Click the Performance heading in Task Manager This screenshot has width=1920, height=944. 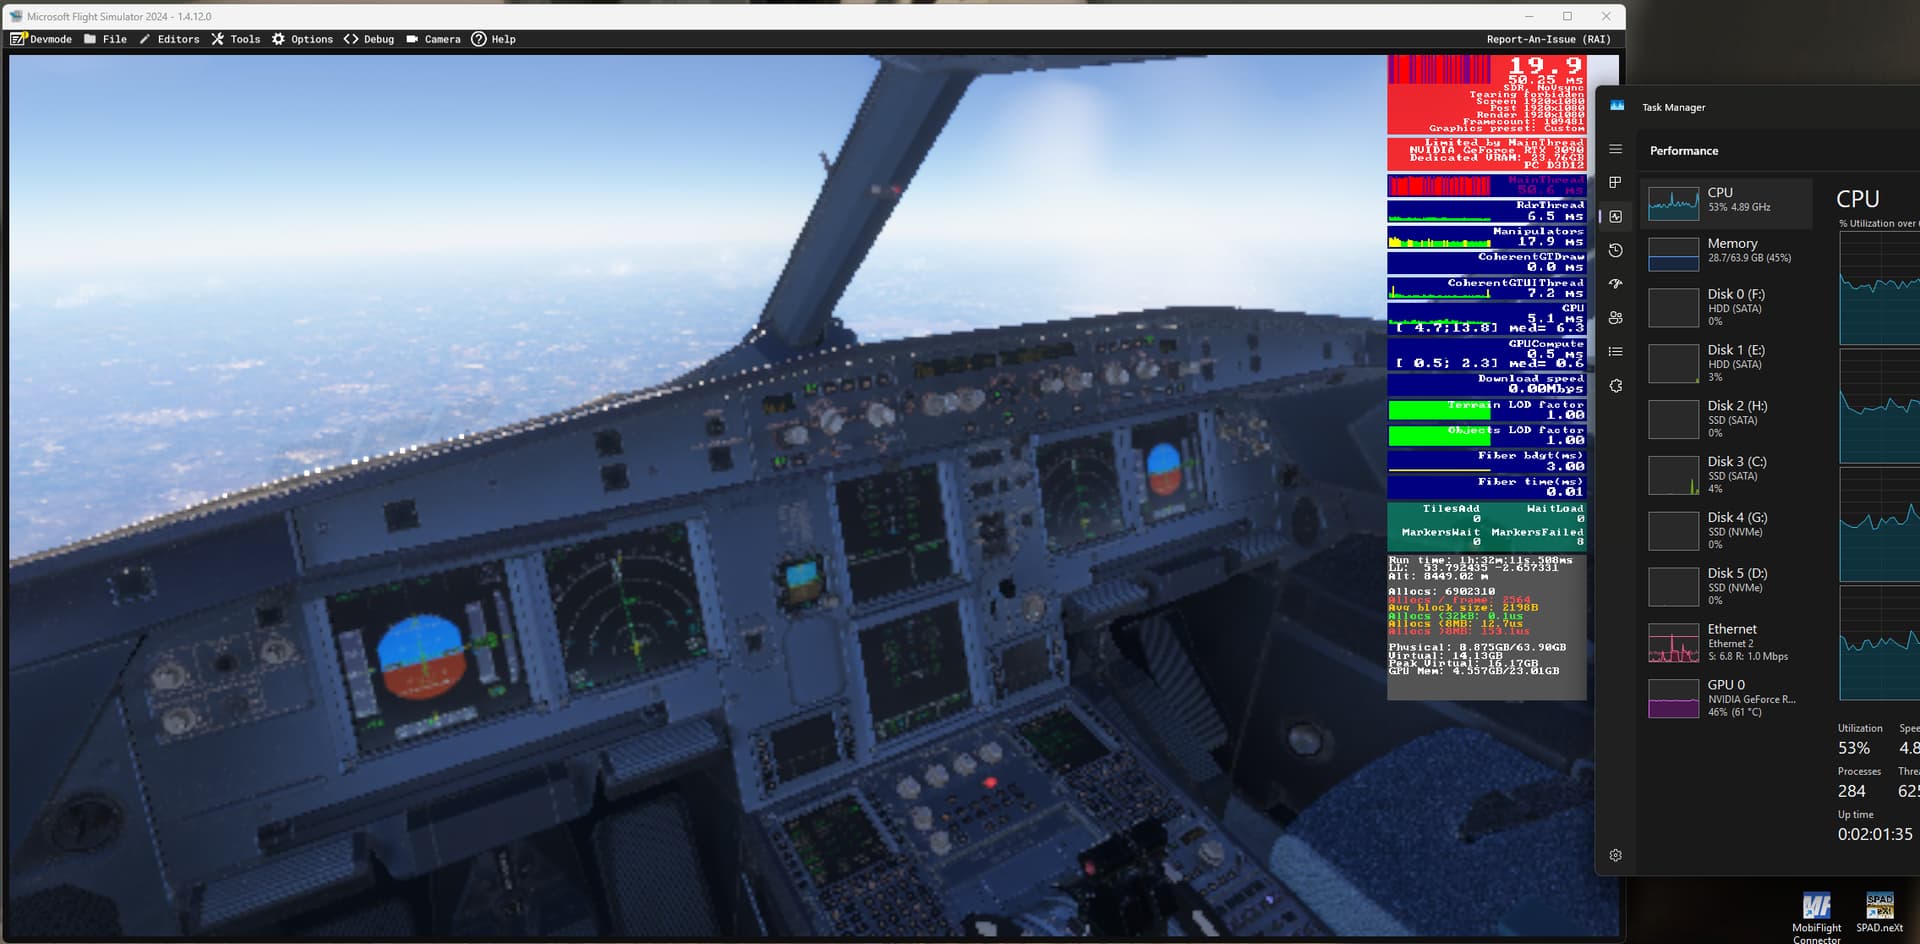tap(1684, 151)
